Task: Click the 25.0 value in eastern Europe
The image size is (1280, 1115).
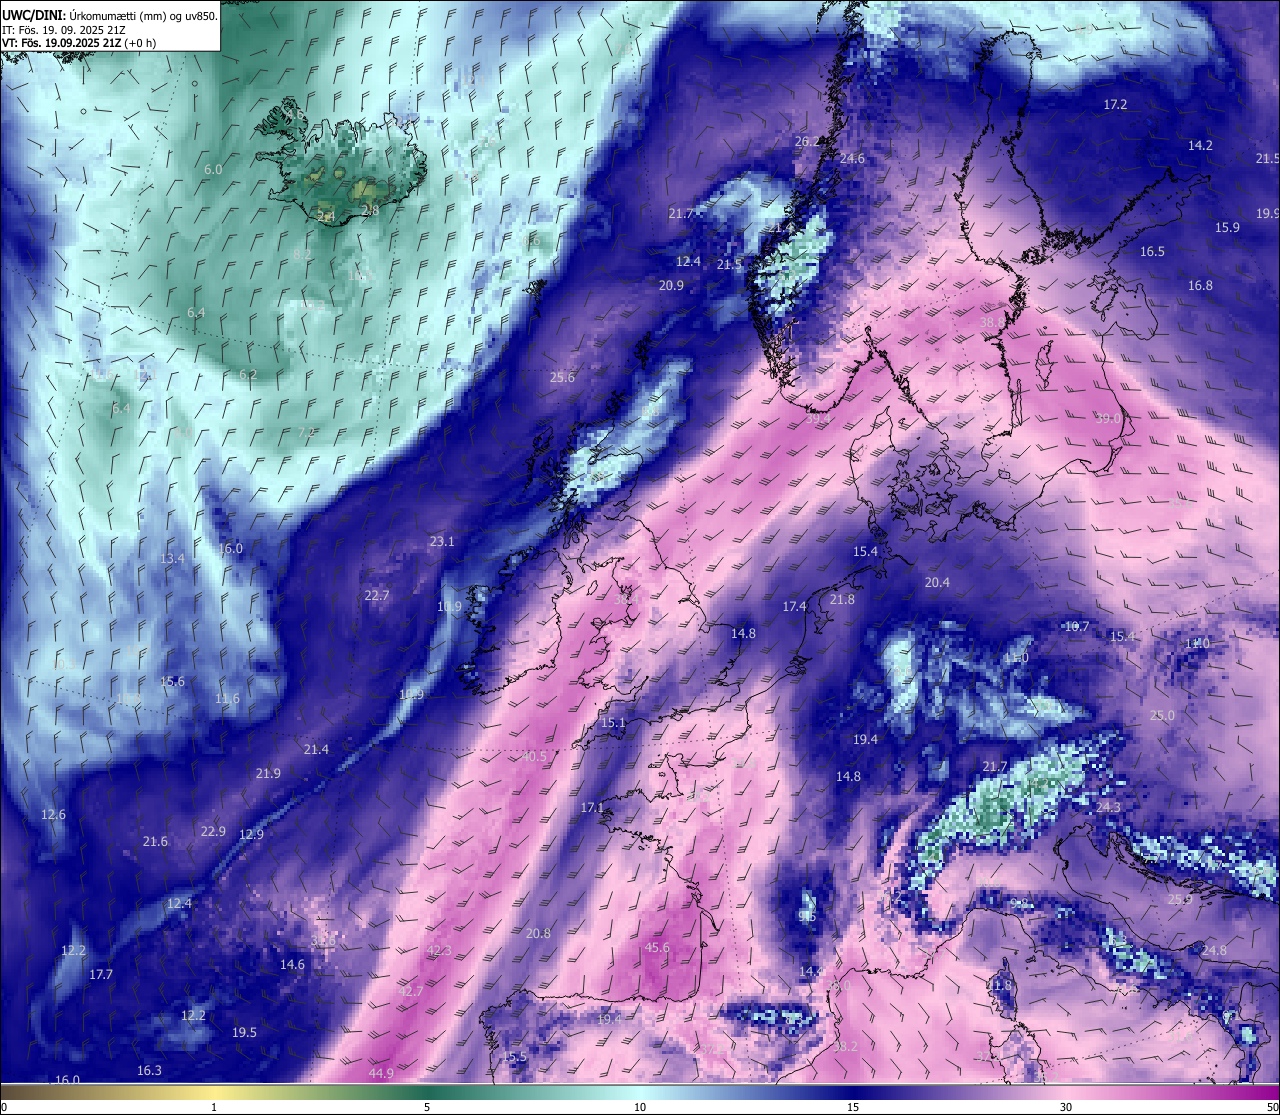Action: coord(1162,716)
